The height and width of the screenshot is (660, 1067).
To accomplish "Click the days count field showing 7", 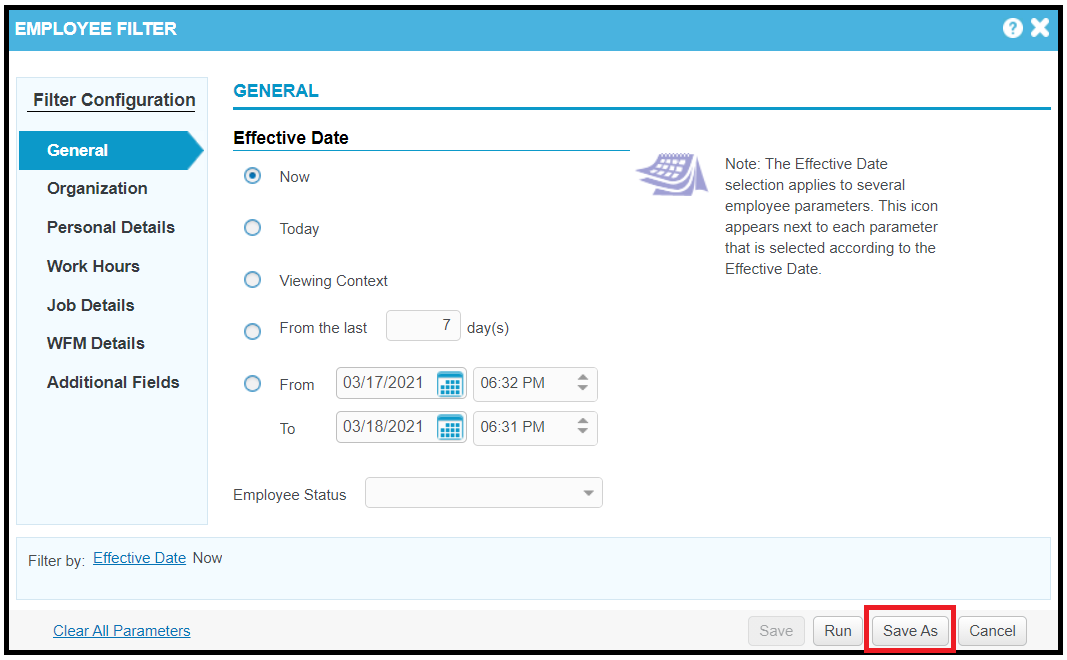I will (x=423, y=325).
